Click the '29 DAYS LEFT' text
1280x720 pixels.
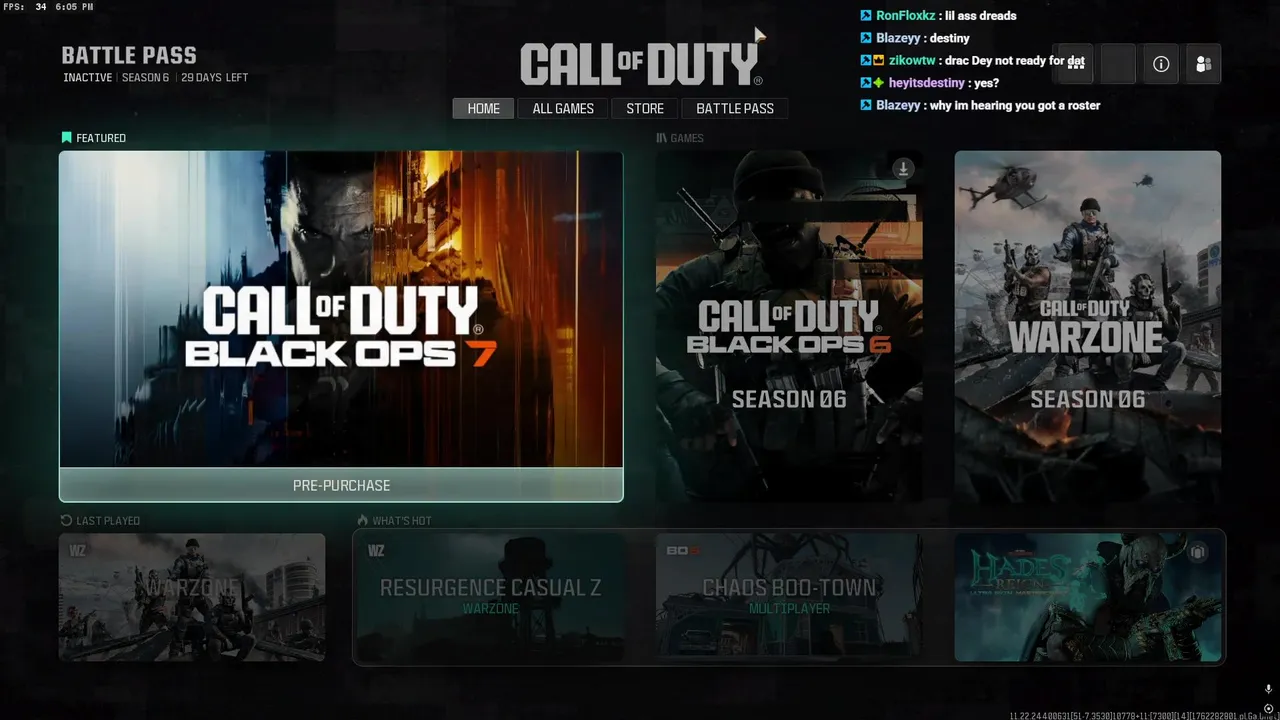coord(215,78)
